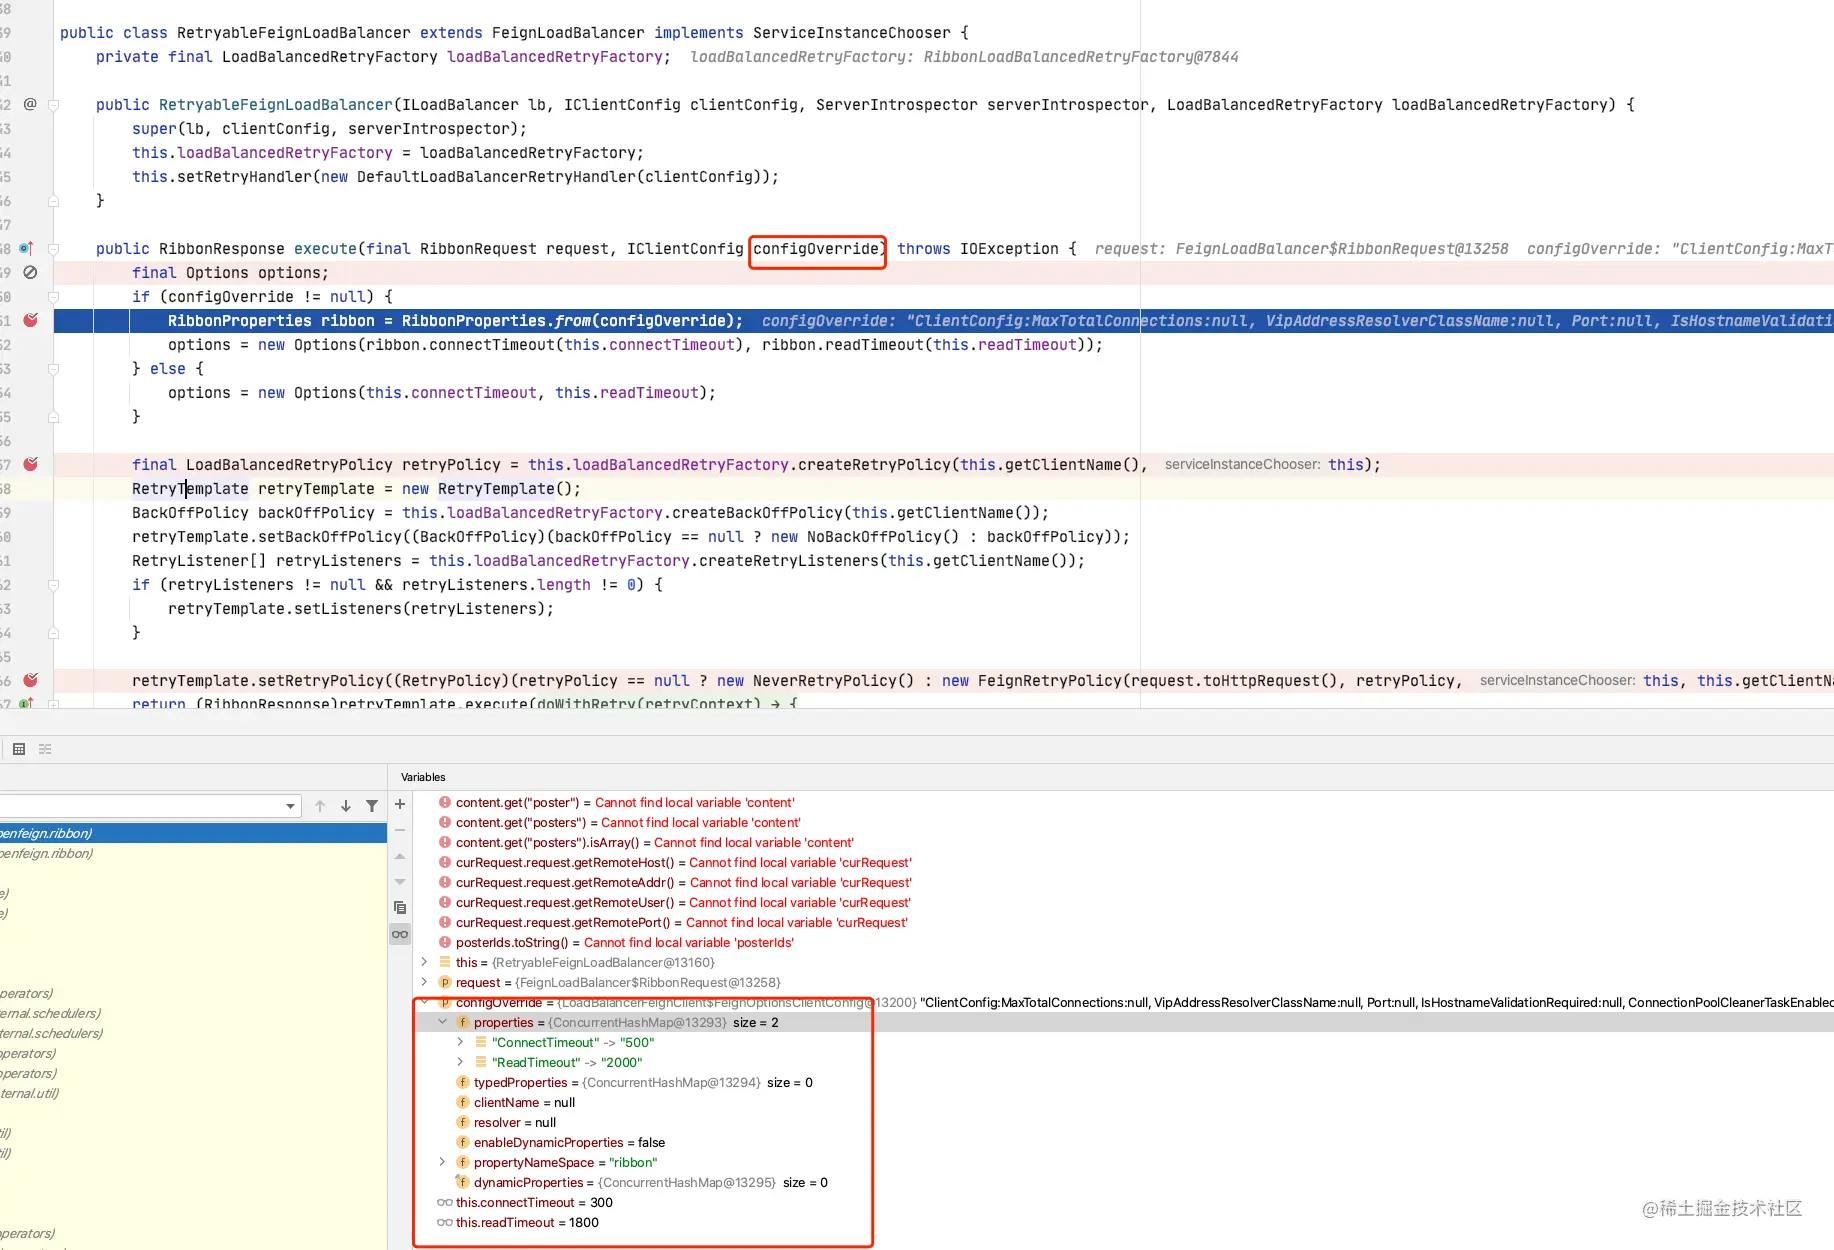Click the field icon beside enableDynamicProperties
The width and height of the screenshot is (1834, 1250).
463,1142
